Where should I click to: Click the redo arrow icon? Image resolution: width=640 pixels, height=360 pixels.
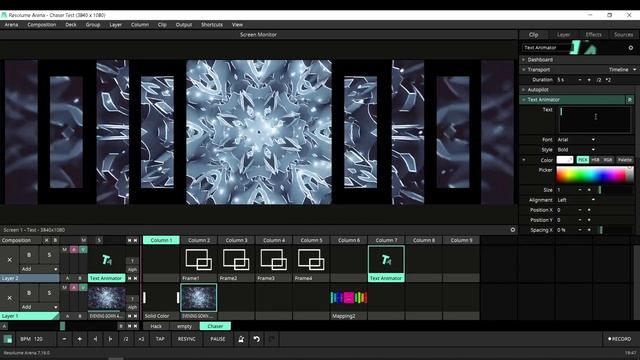272,339
